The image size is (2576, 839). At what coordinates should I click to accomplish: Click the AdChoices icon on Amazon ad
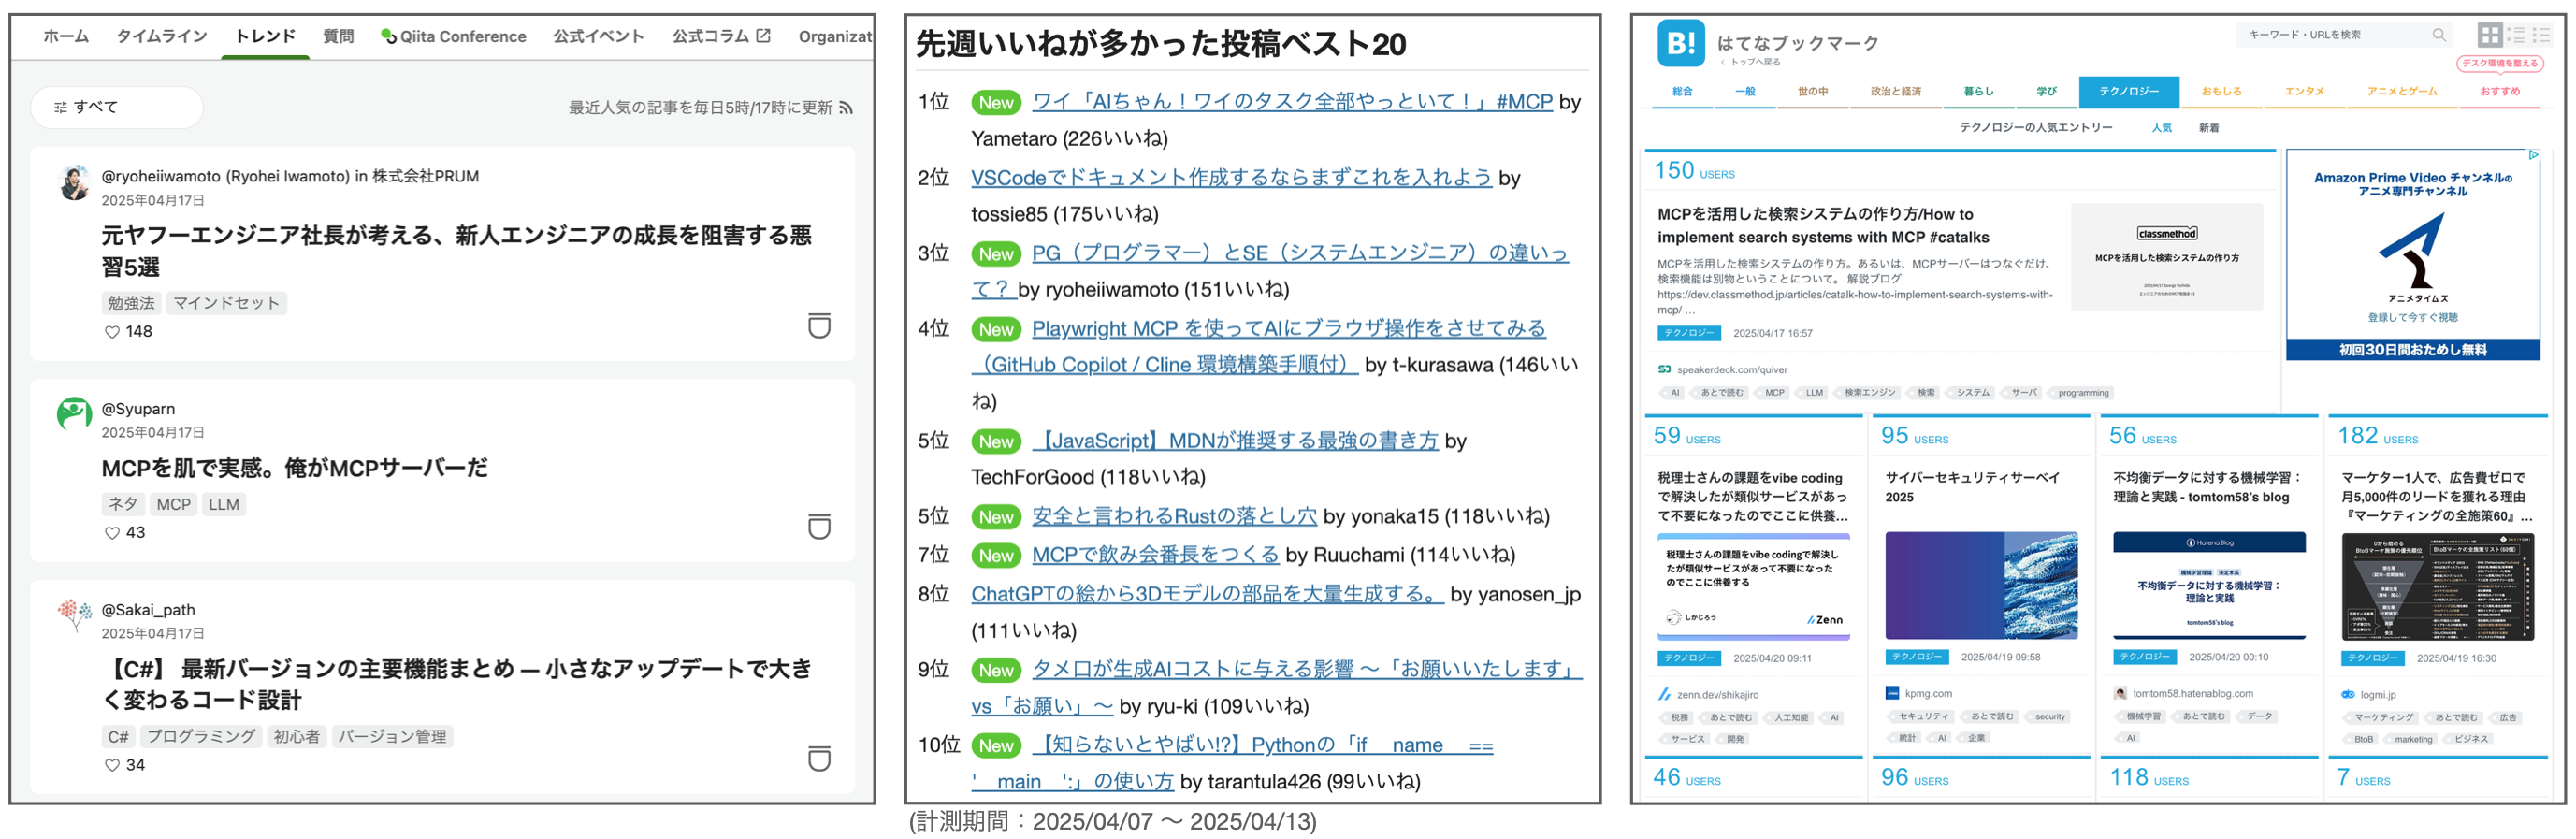2533,155
